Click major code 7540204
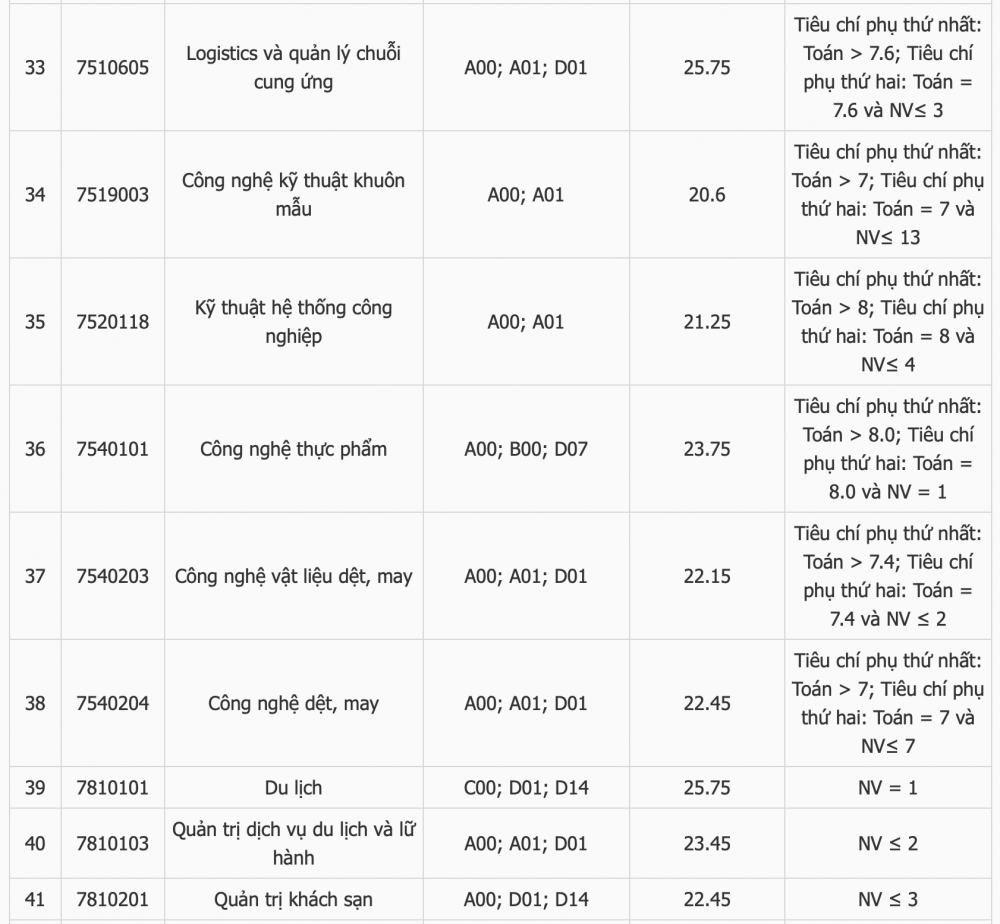 [112, 703]
